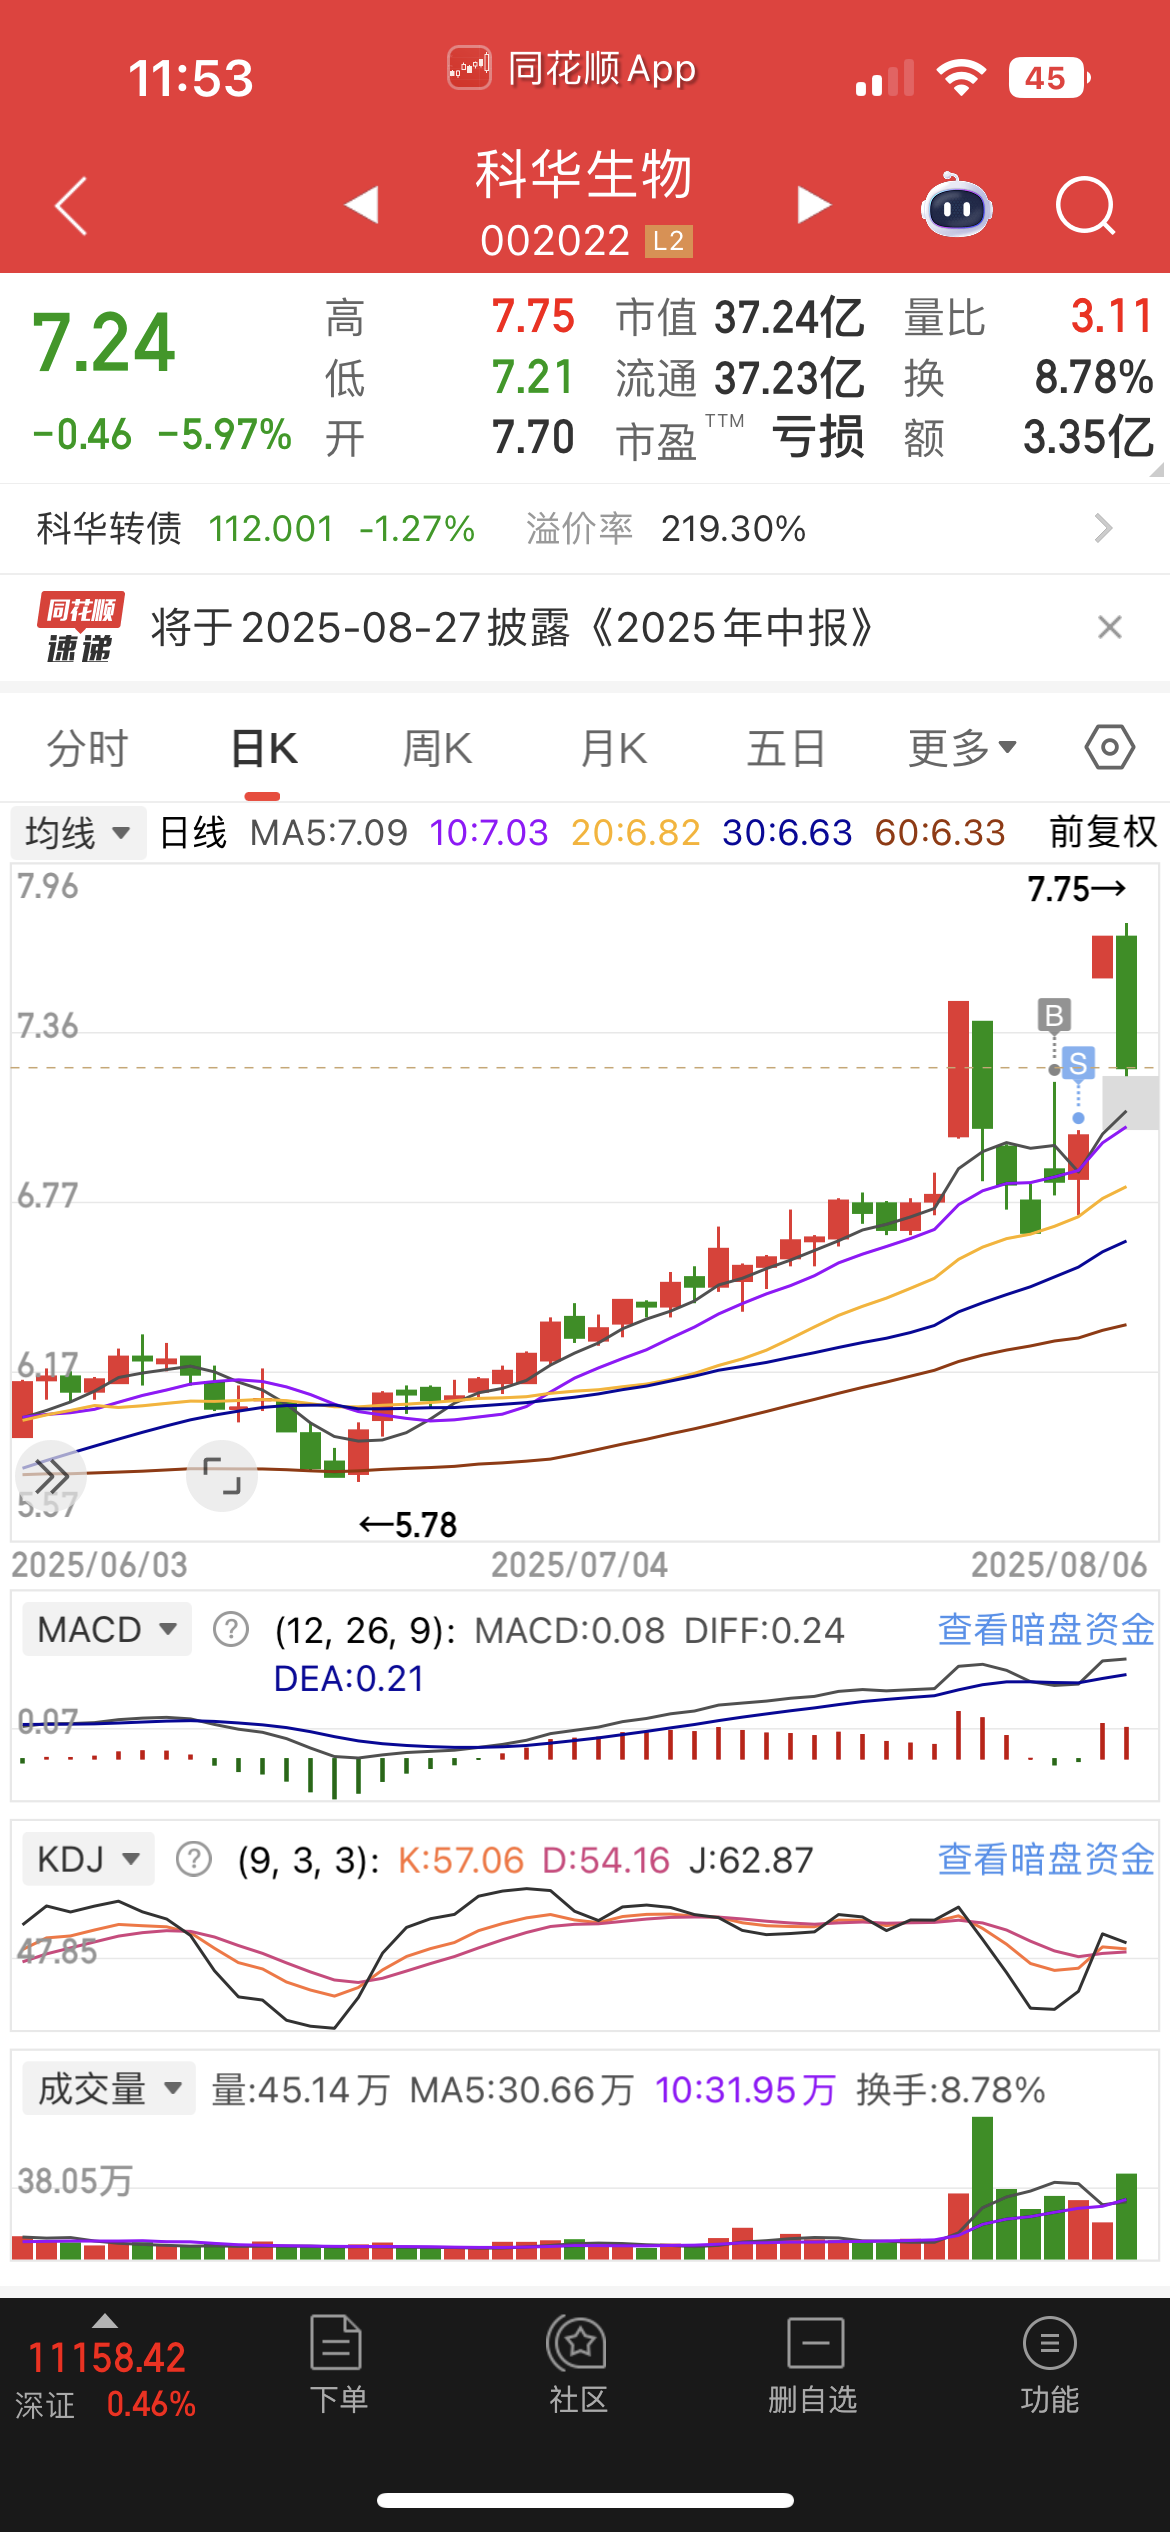Open MACD indicator help question mark
The height and width of the screenshot is (2532, 1170).
click(x=231, y=1629)
